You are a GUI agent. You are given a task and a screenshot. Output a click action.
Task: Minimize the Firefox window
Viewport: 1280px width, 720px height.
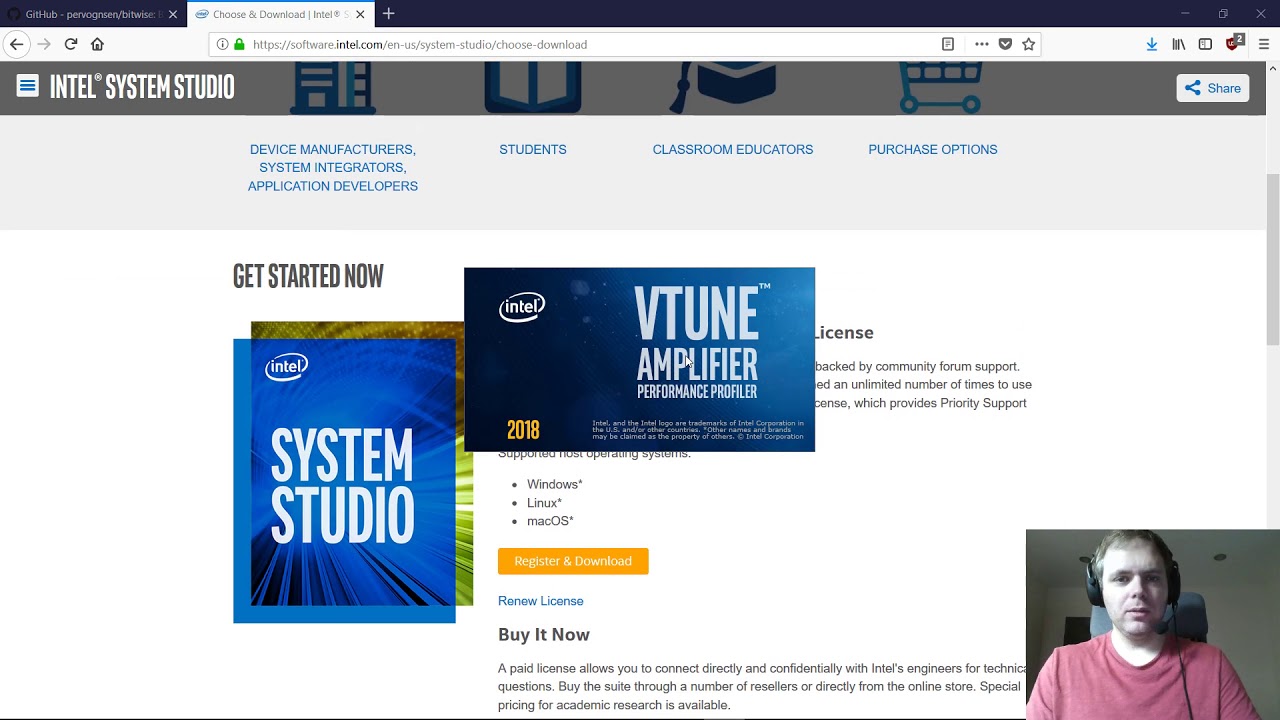coord(1185,14)
